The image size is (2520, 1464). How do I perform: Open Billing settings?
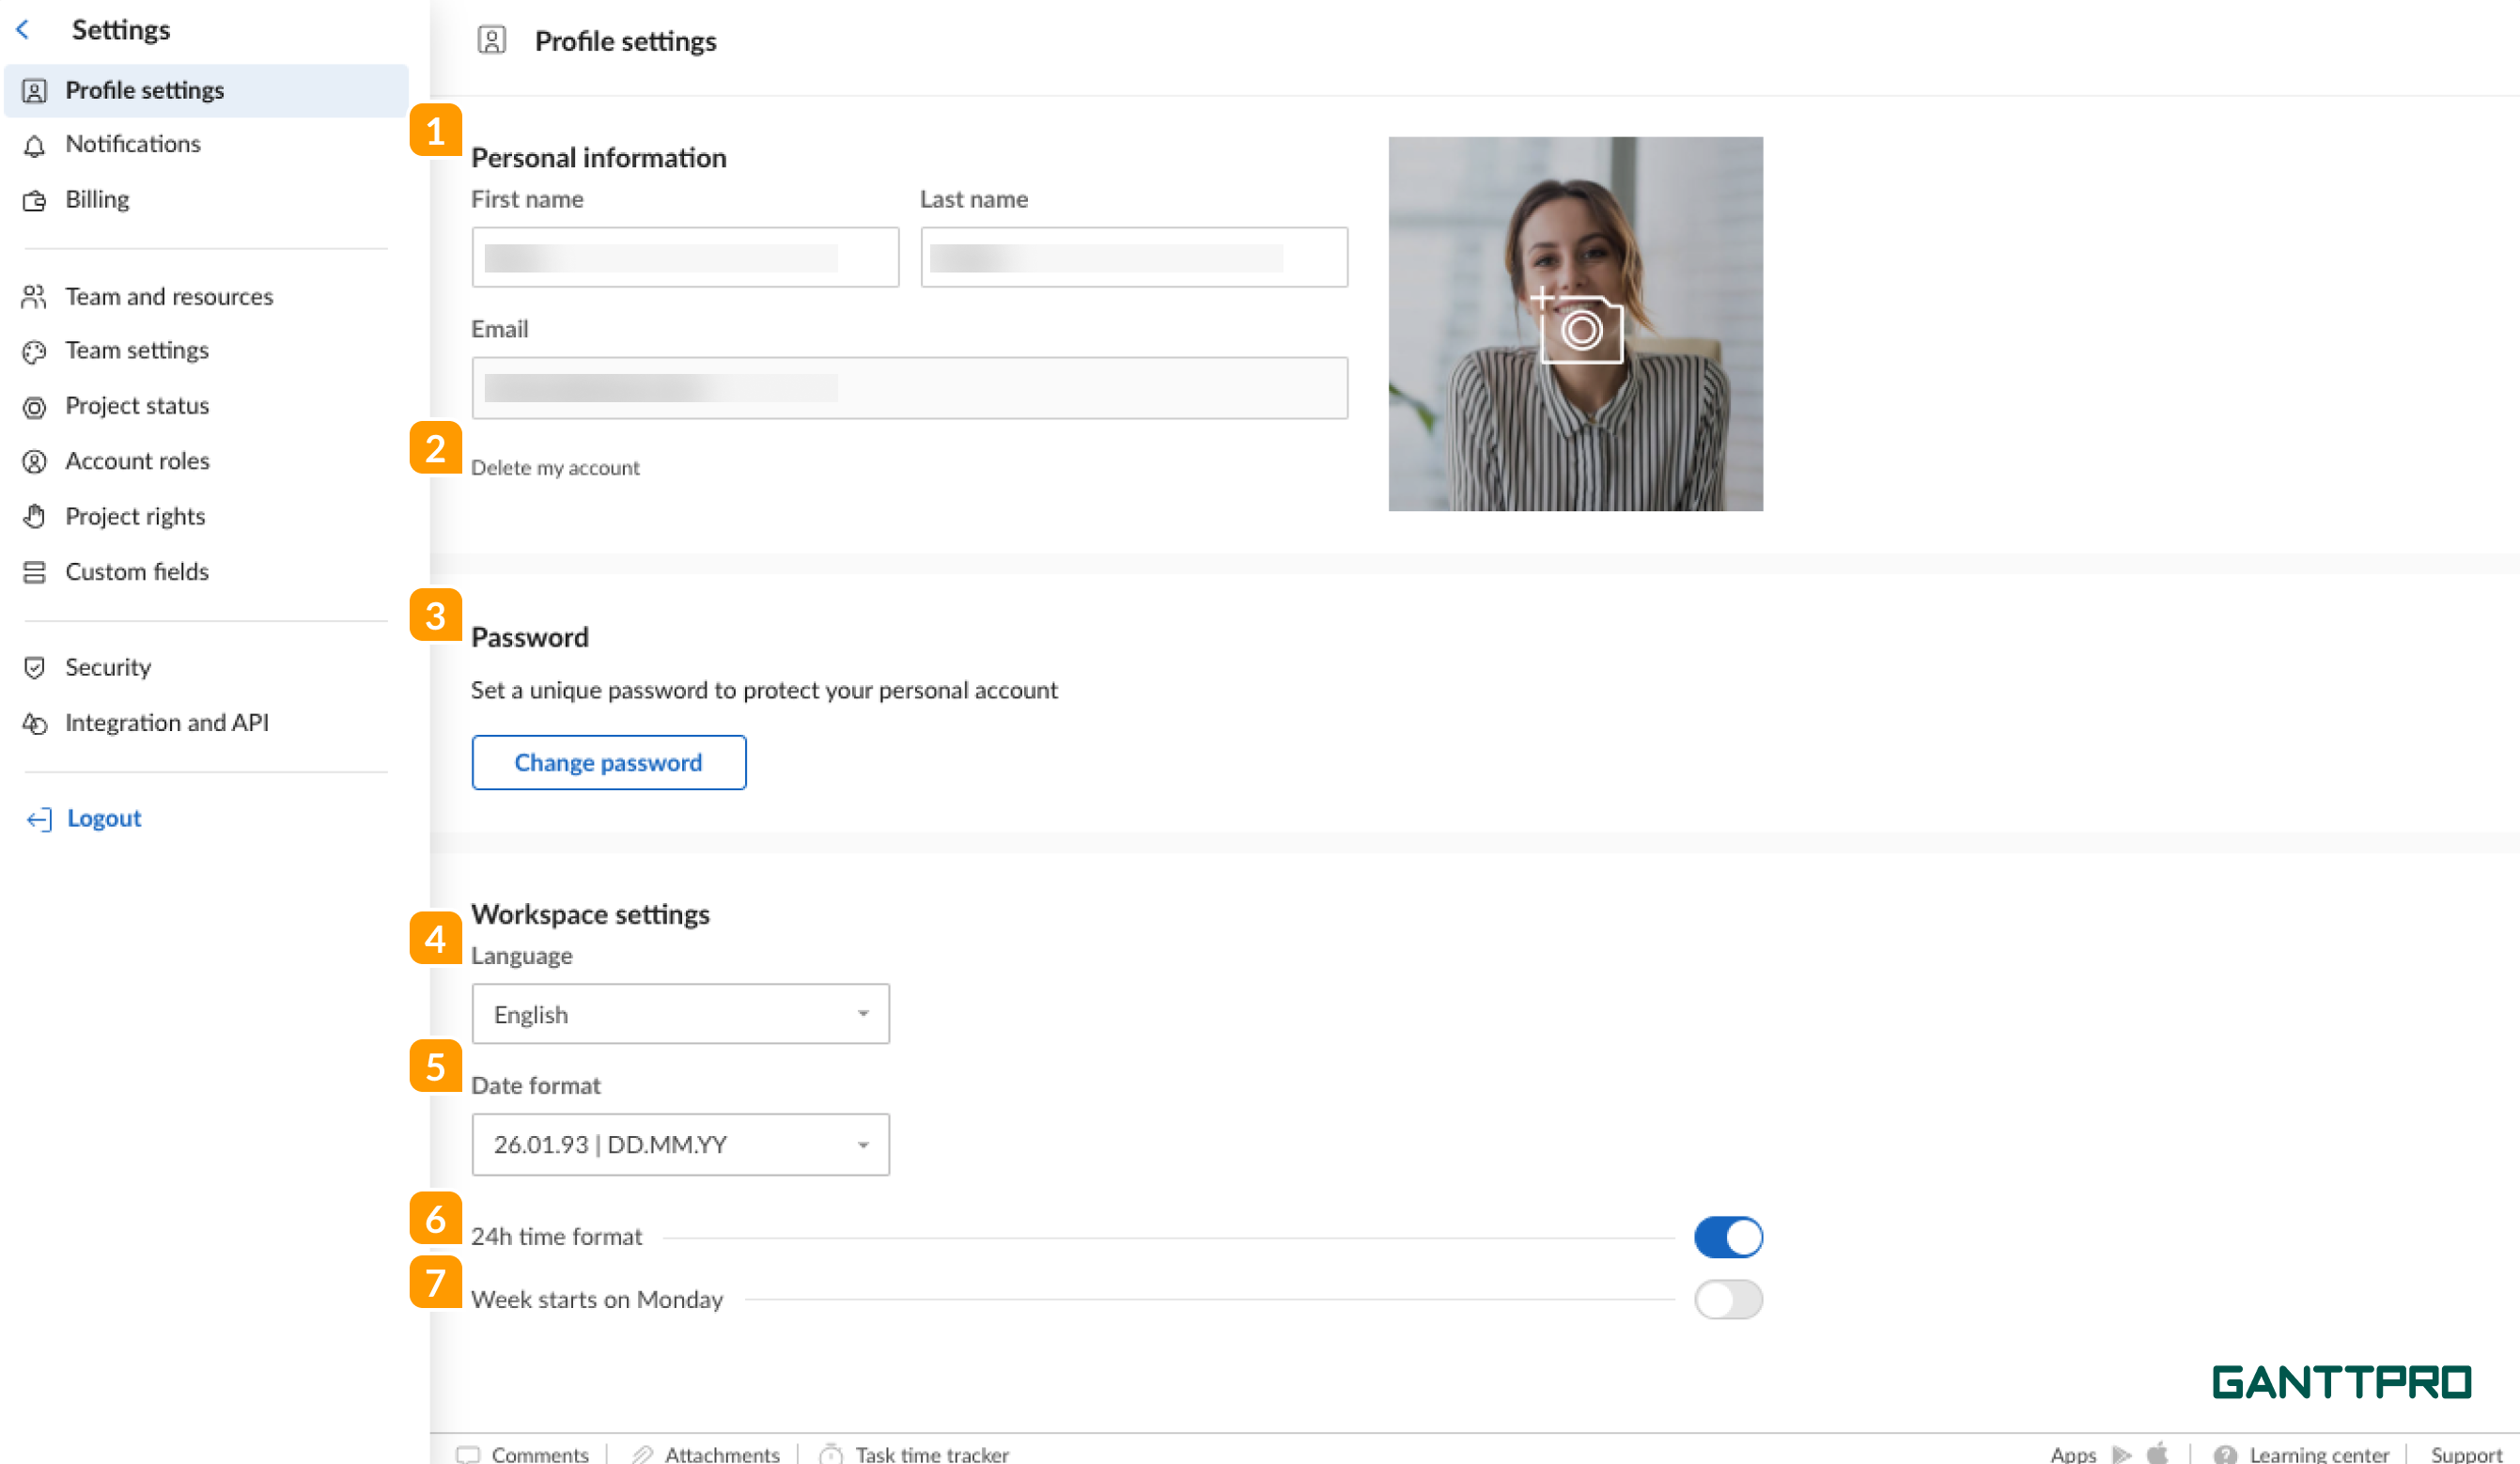pos(97,199)
